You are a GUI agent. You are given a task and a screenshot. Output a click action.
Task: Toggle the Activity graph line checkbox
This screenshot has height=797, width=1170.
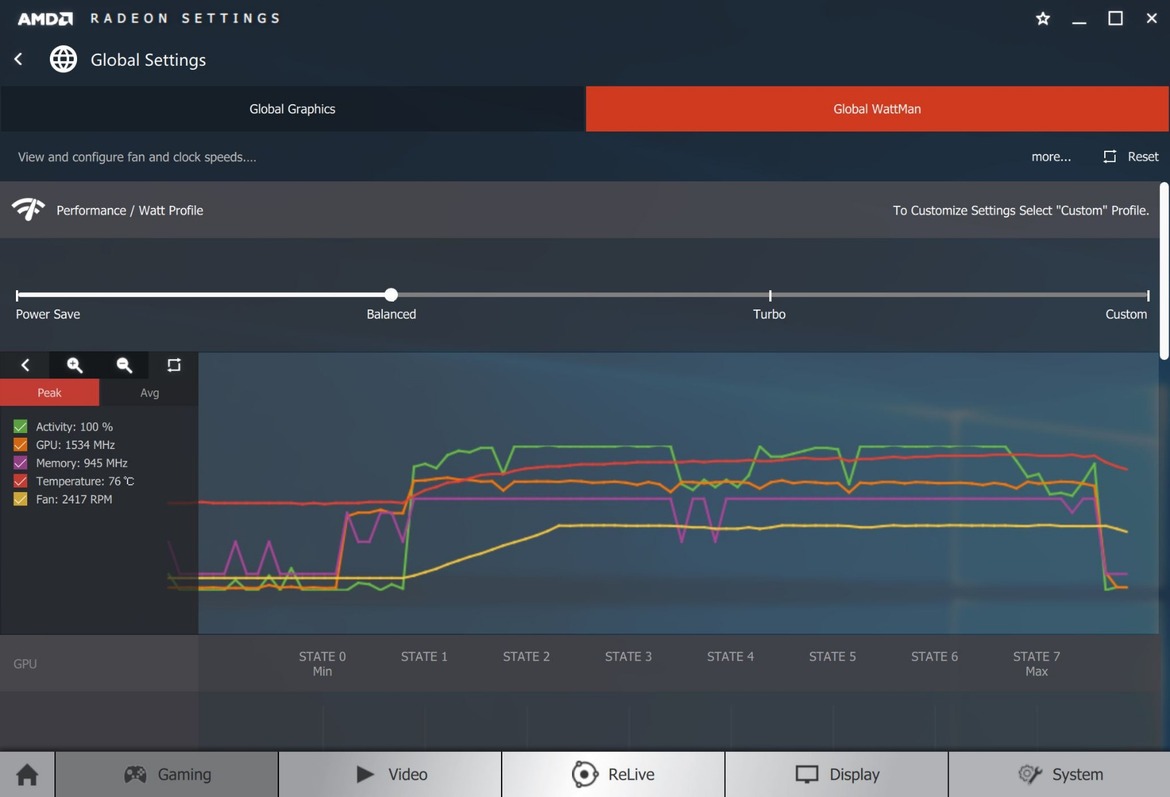point(20,427)
